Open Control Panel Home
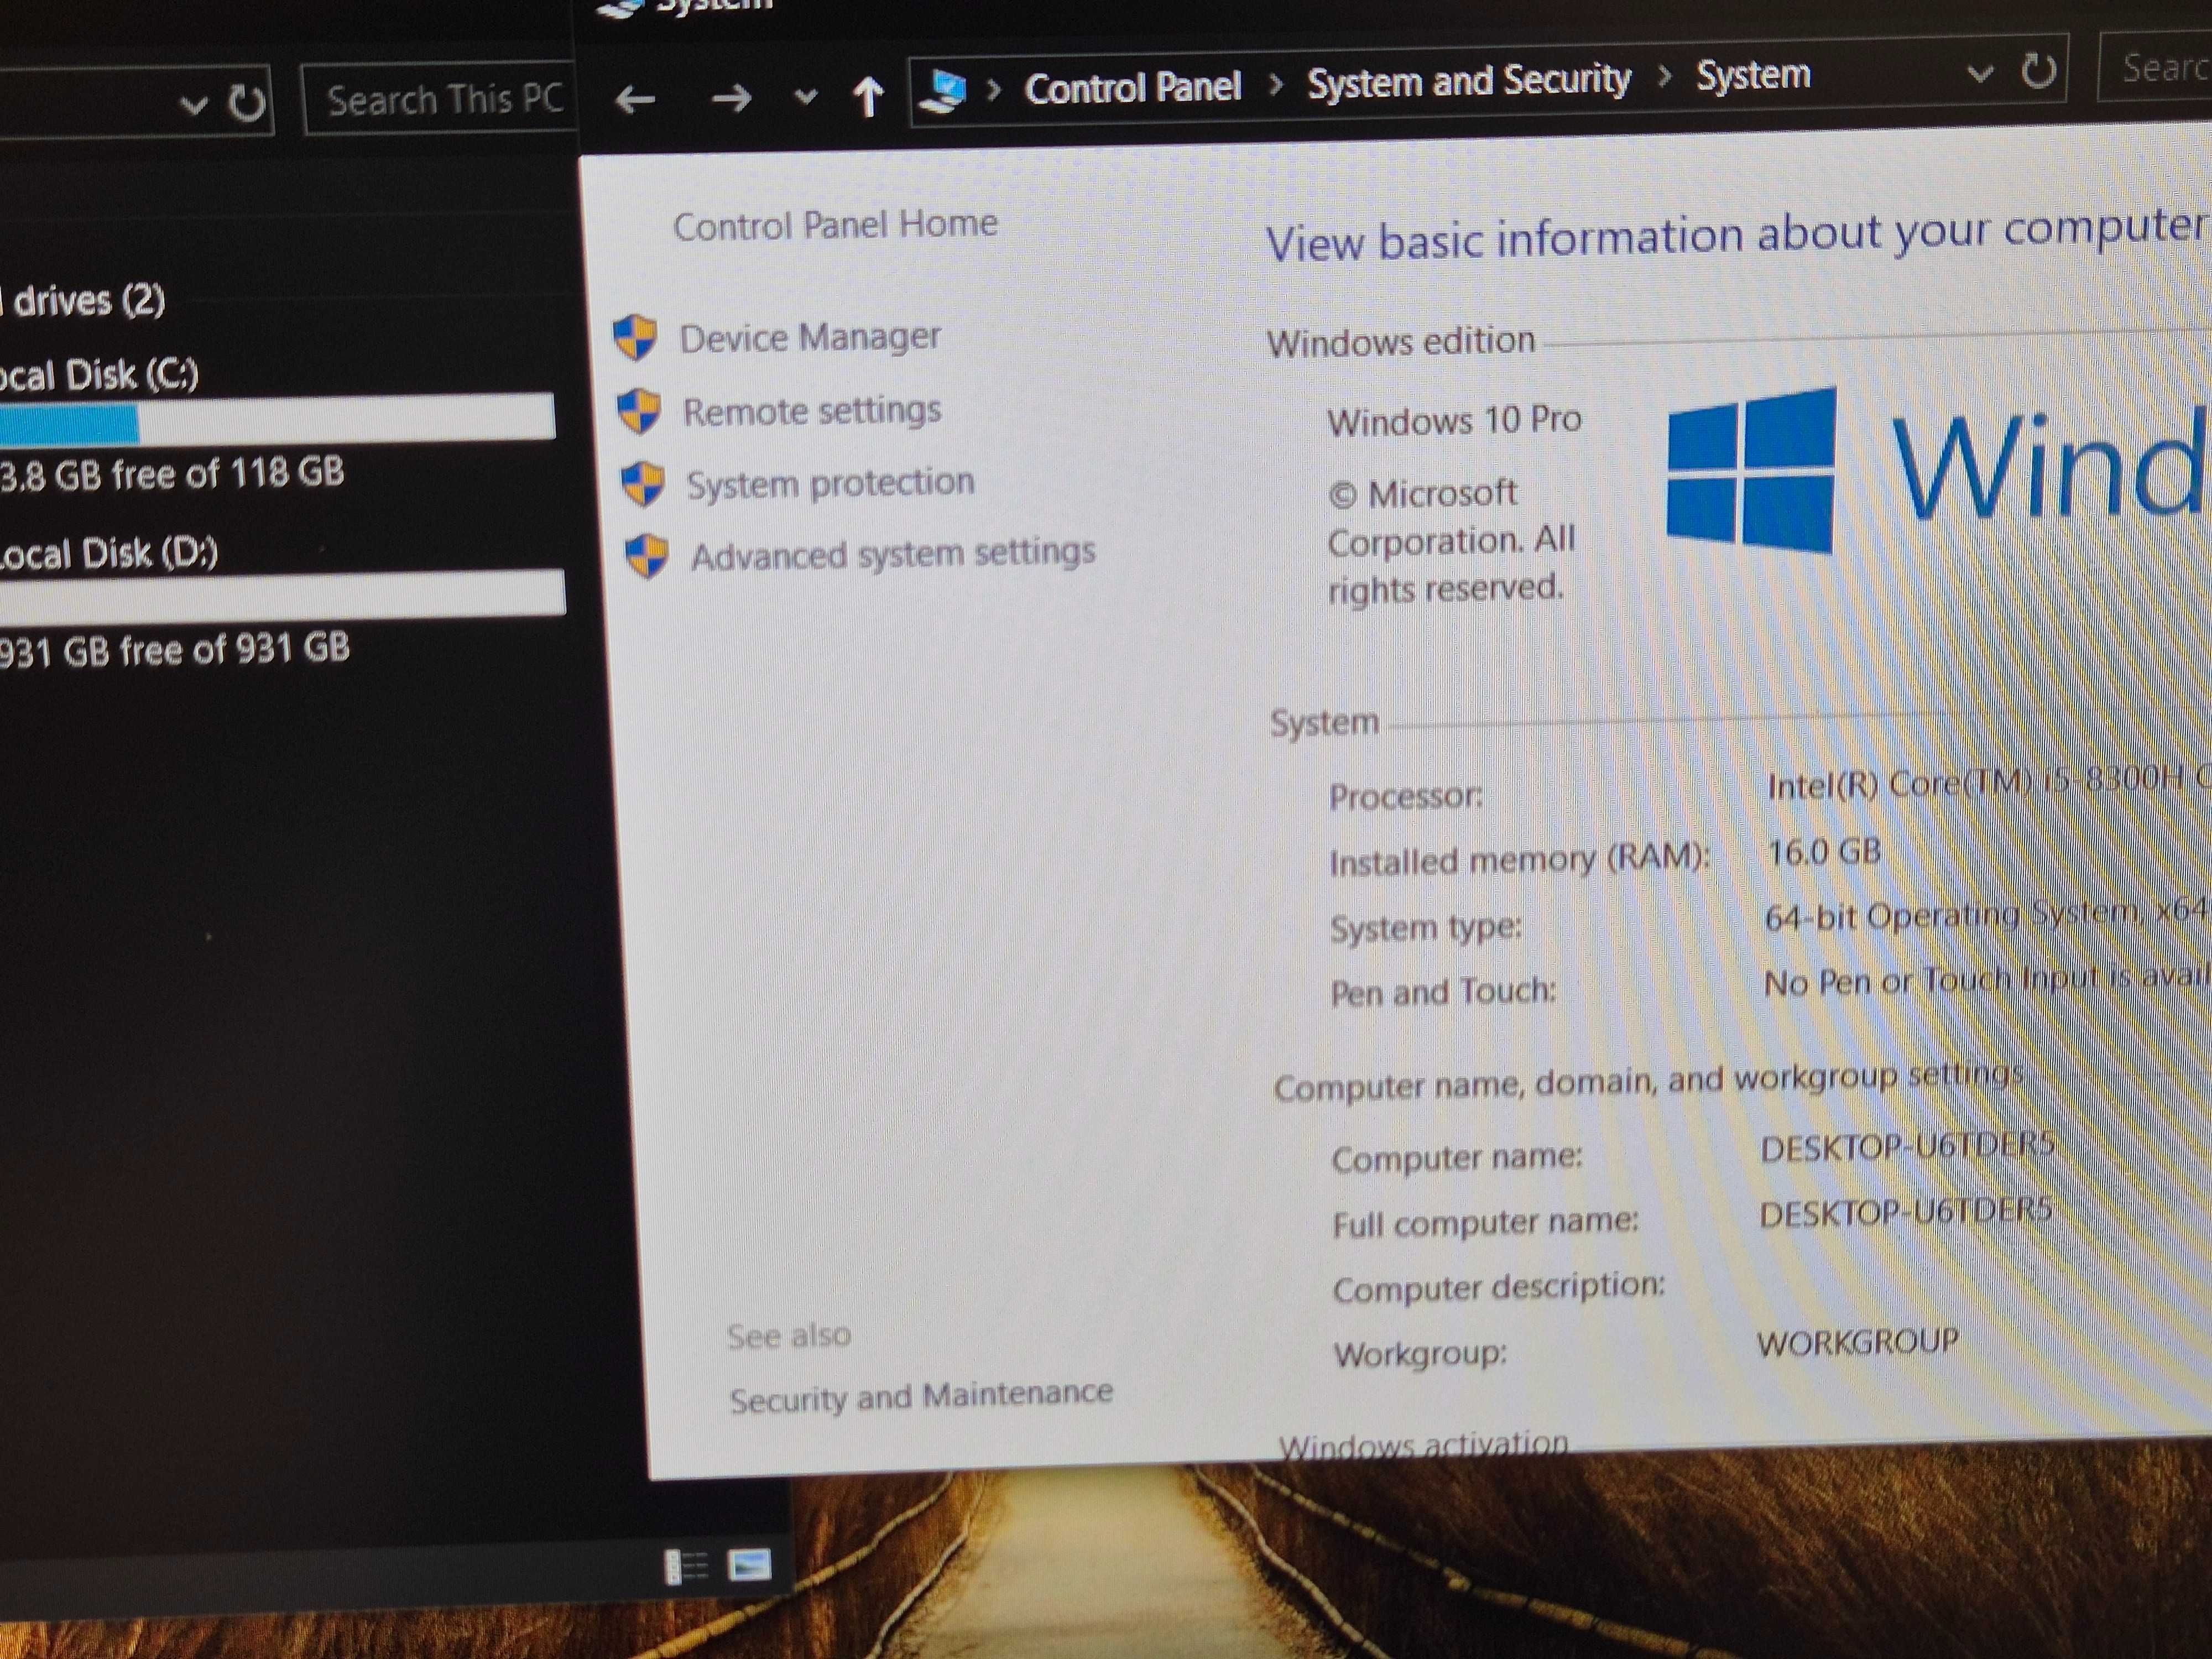The width and height of the screenshot is (2212, 1659). coord(835,225)
